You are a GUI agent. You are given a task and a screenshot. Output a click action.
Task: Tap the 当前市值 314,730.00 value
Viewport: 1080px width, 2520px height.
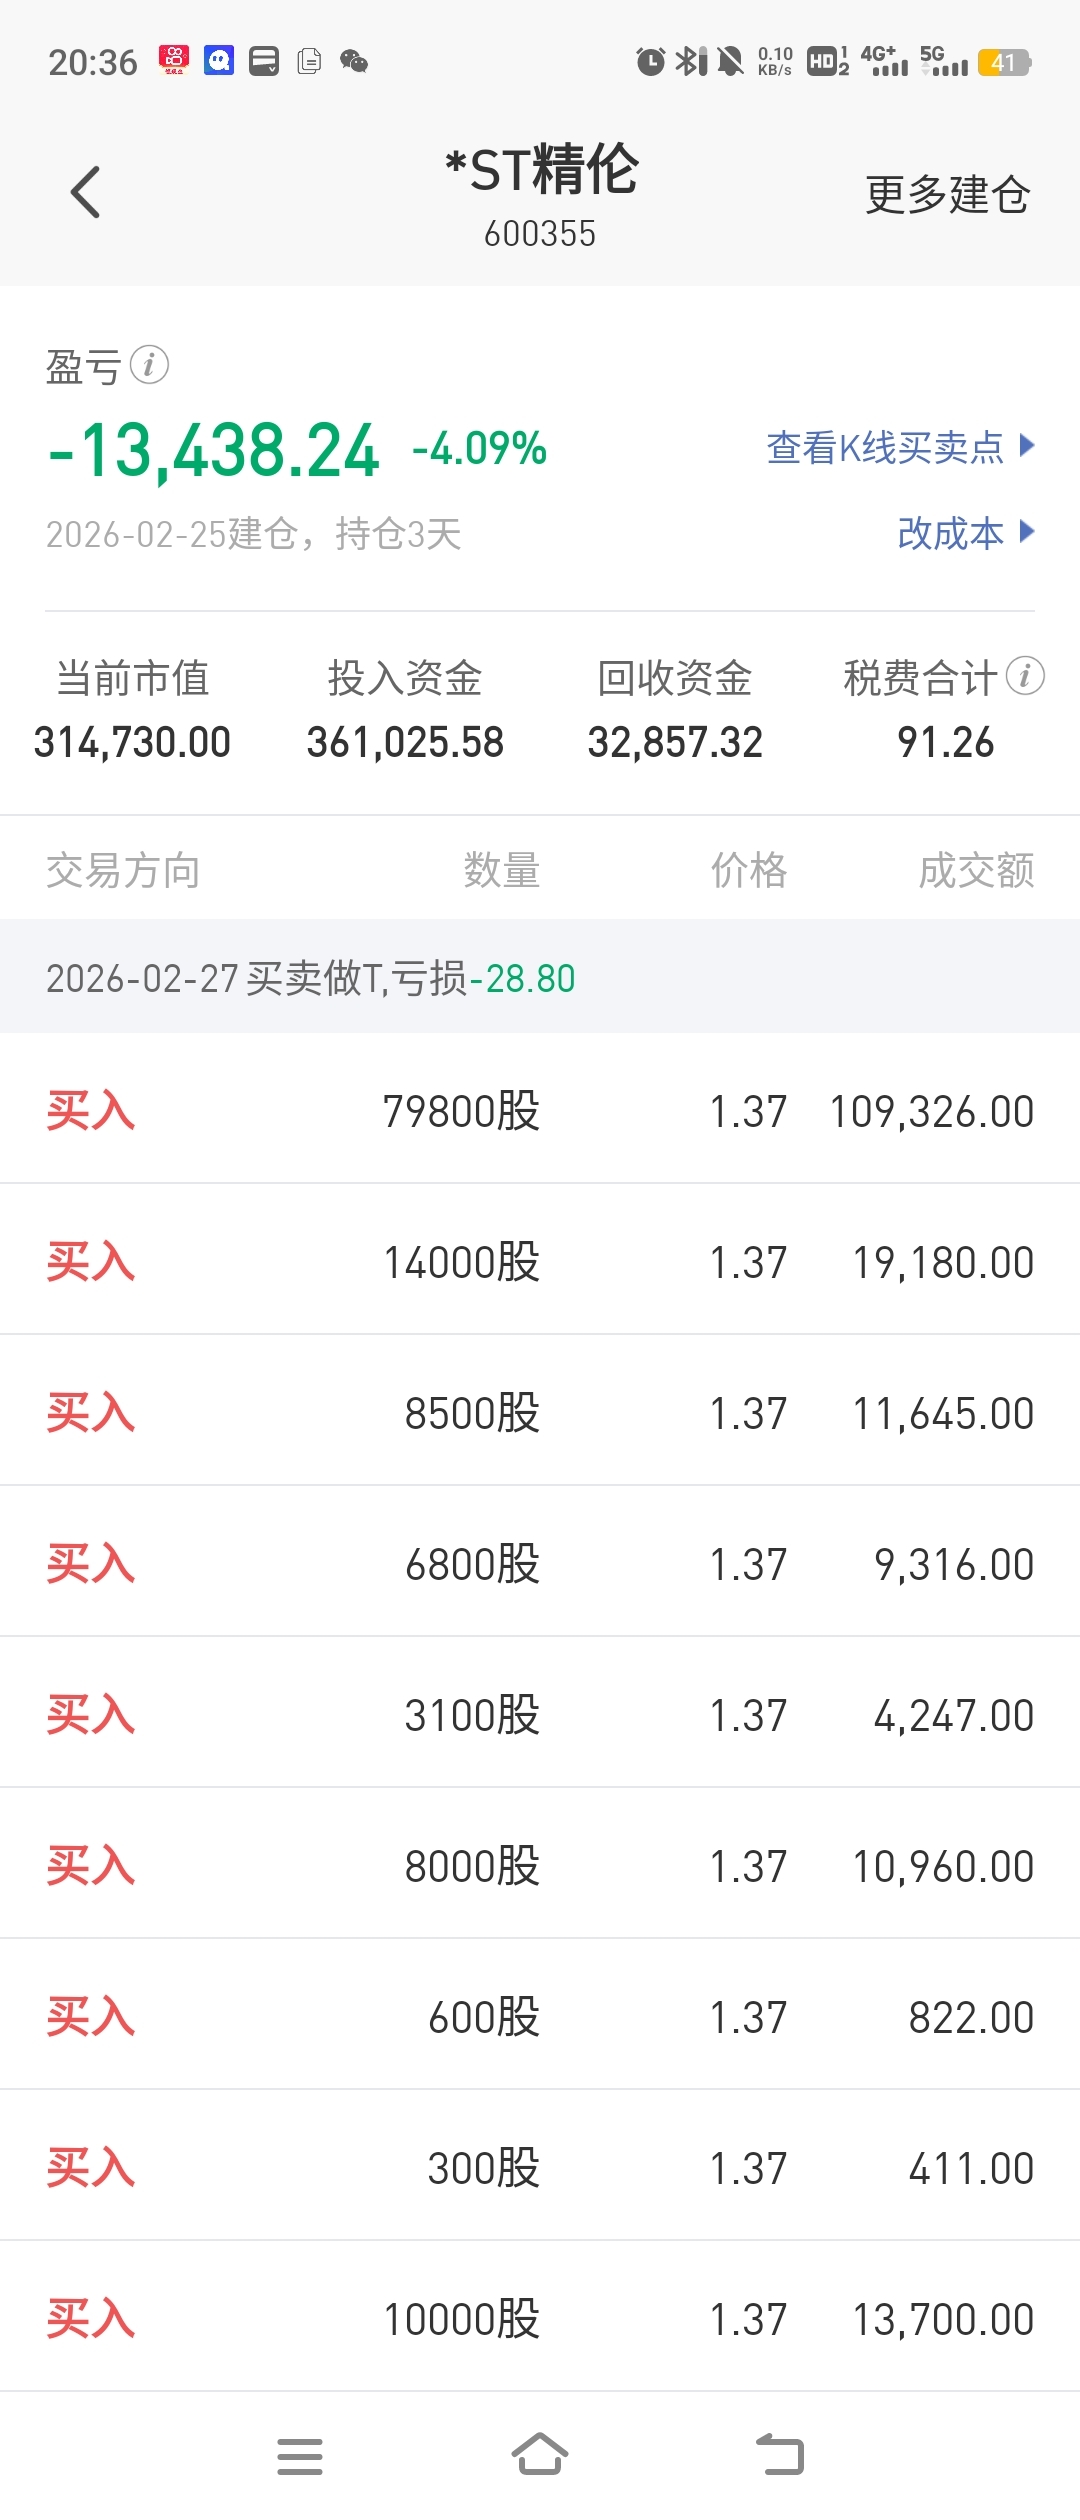pos(132,742)
